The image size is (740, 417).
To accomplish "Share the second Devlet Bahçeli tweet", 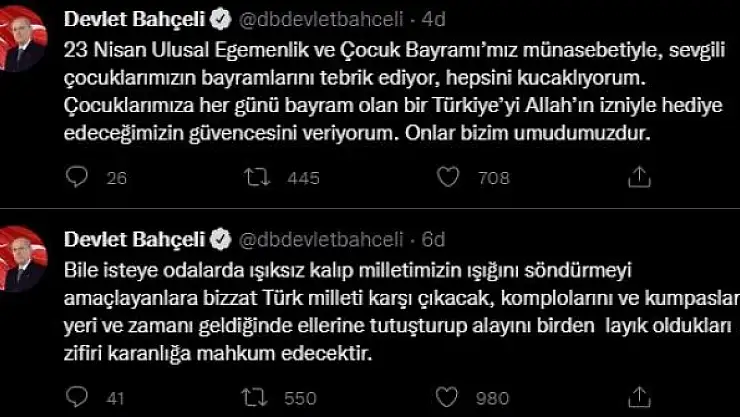I will pyautogui.click(x=637, y=398).
